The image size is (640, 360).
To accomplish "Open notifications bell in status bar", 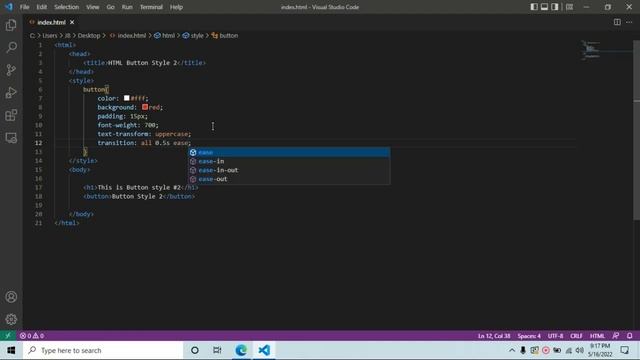I will [x=629, y=336].
